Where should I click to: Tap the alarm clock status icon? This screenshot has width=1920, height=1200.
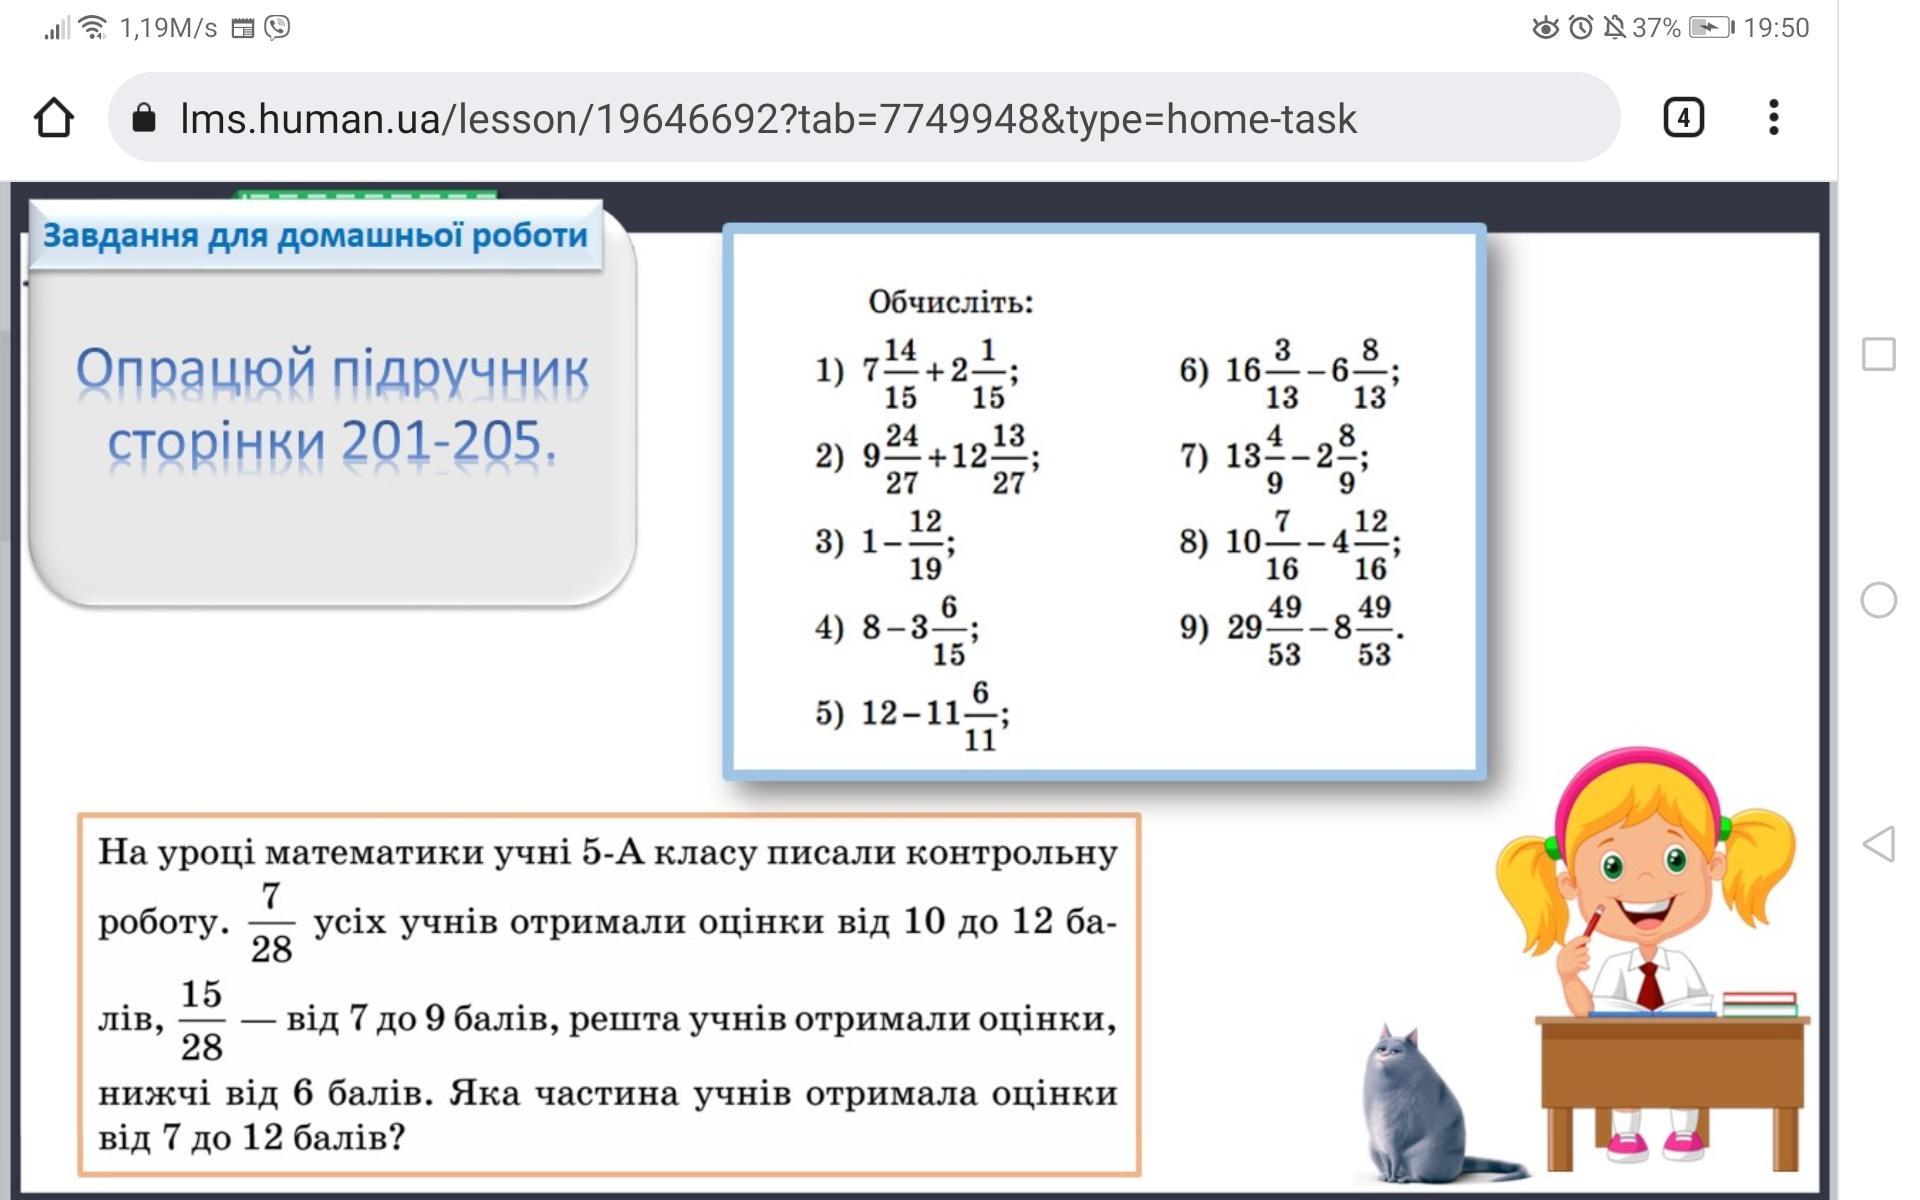coord(1580,27)
